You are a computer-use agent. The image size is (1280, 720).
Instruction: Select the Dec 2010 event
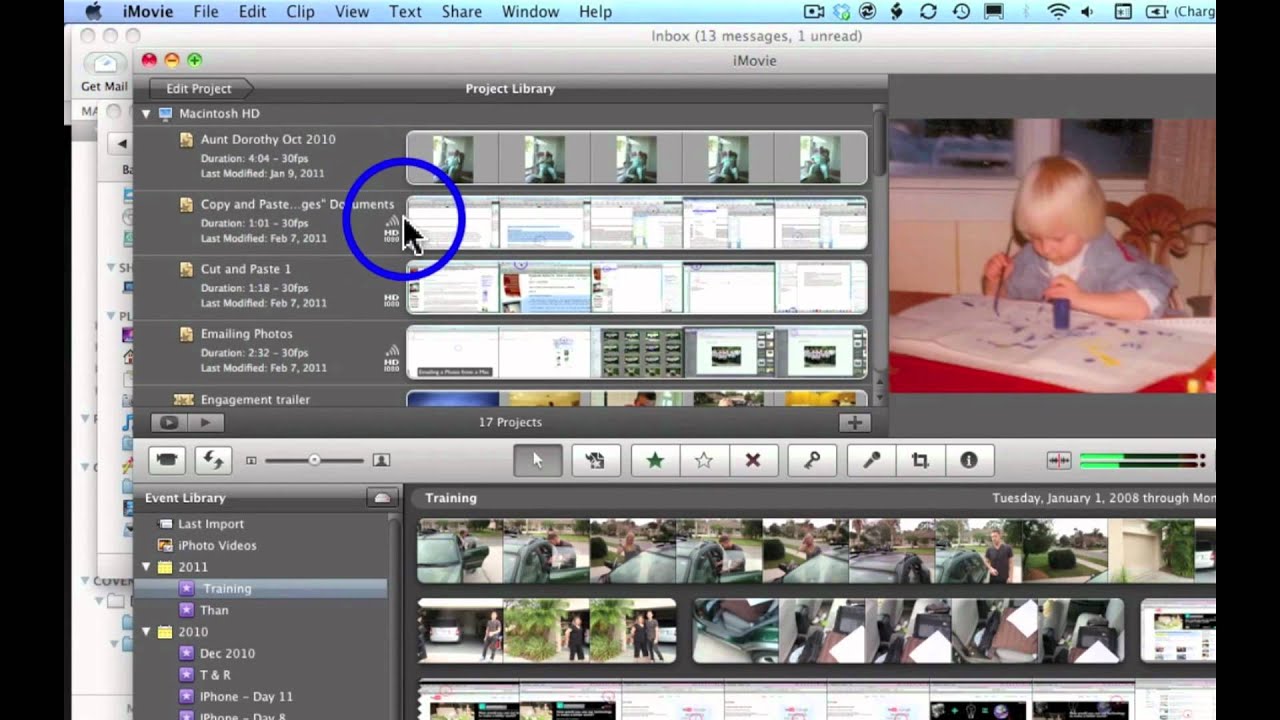click(227, 653)
